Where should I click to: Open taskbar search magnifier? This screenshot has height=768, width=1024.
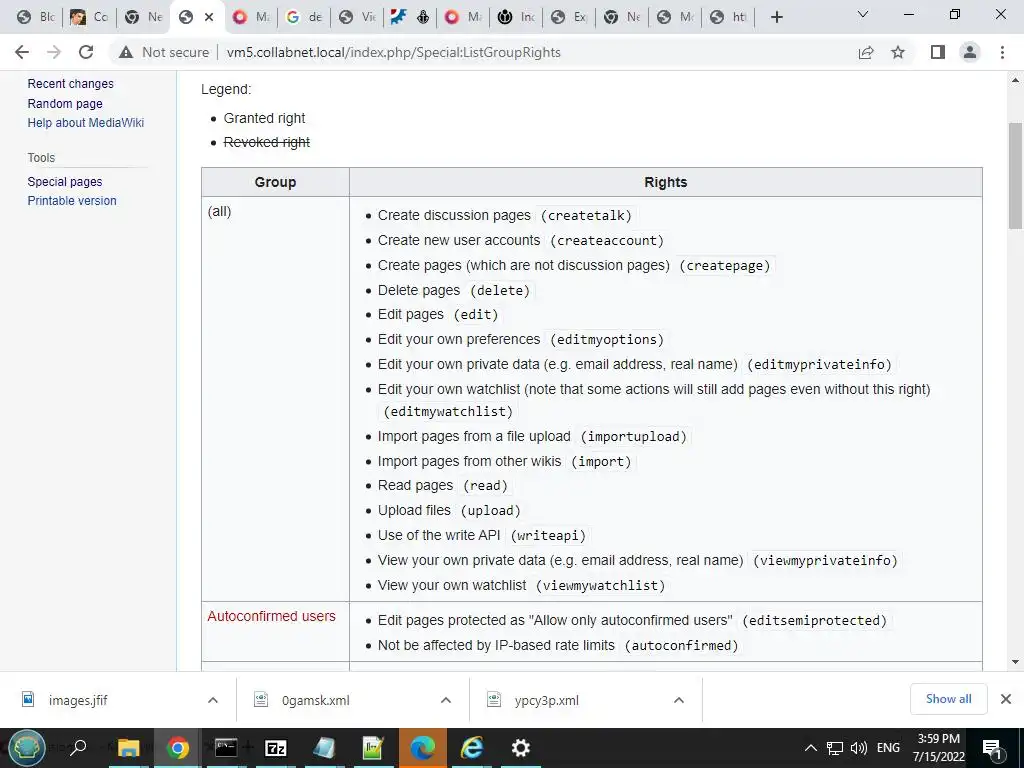tap(78, 747)
